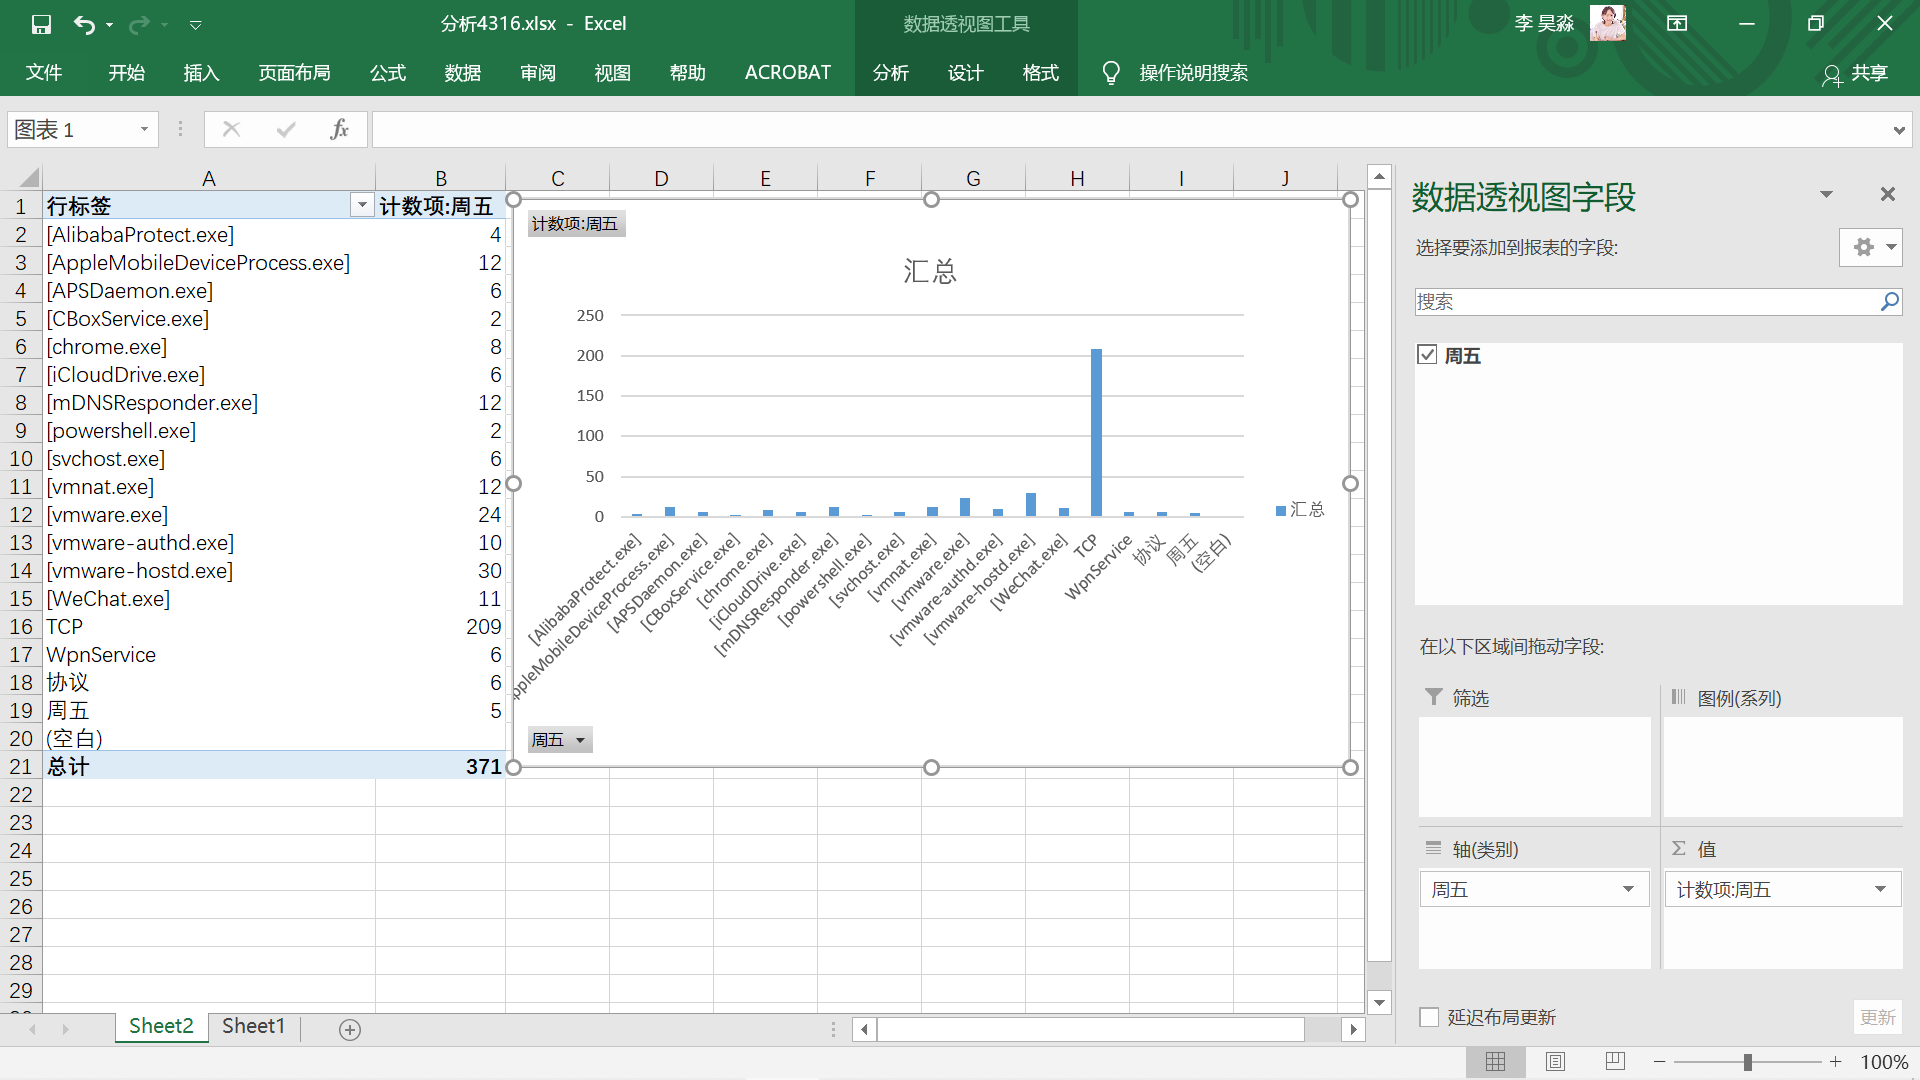Click the zoom slider handle
Viewport: 1920px width, 1080px height.
point(1747,1062)
